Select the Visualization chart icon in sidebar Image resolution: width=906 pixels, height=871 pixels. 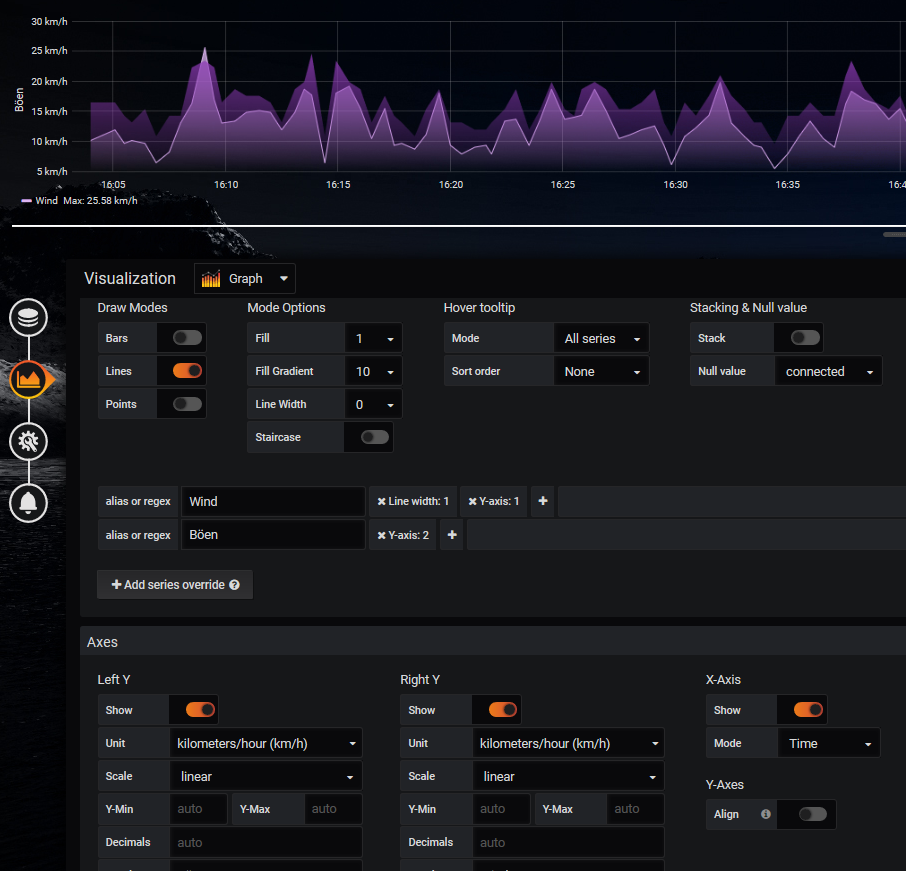pos(29,380)
